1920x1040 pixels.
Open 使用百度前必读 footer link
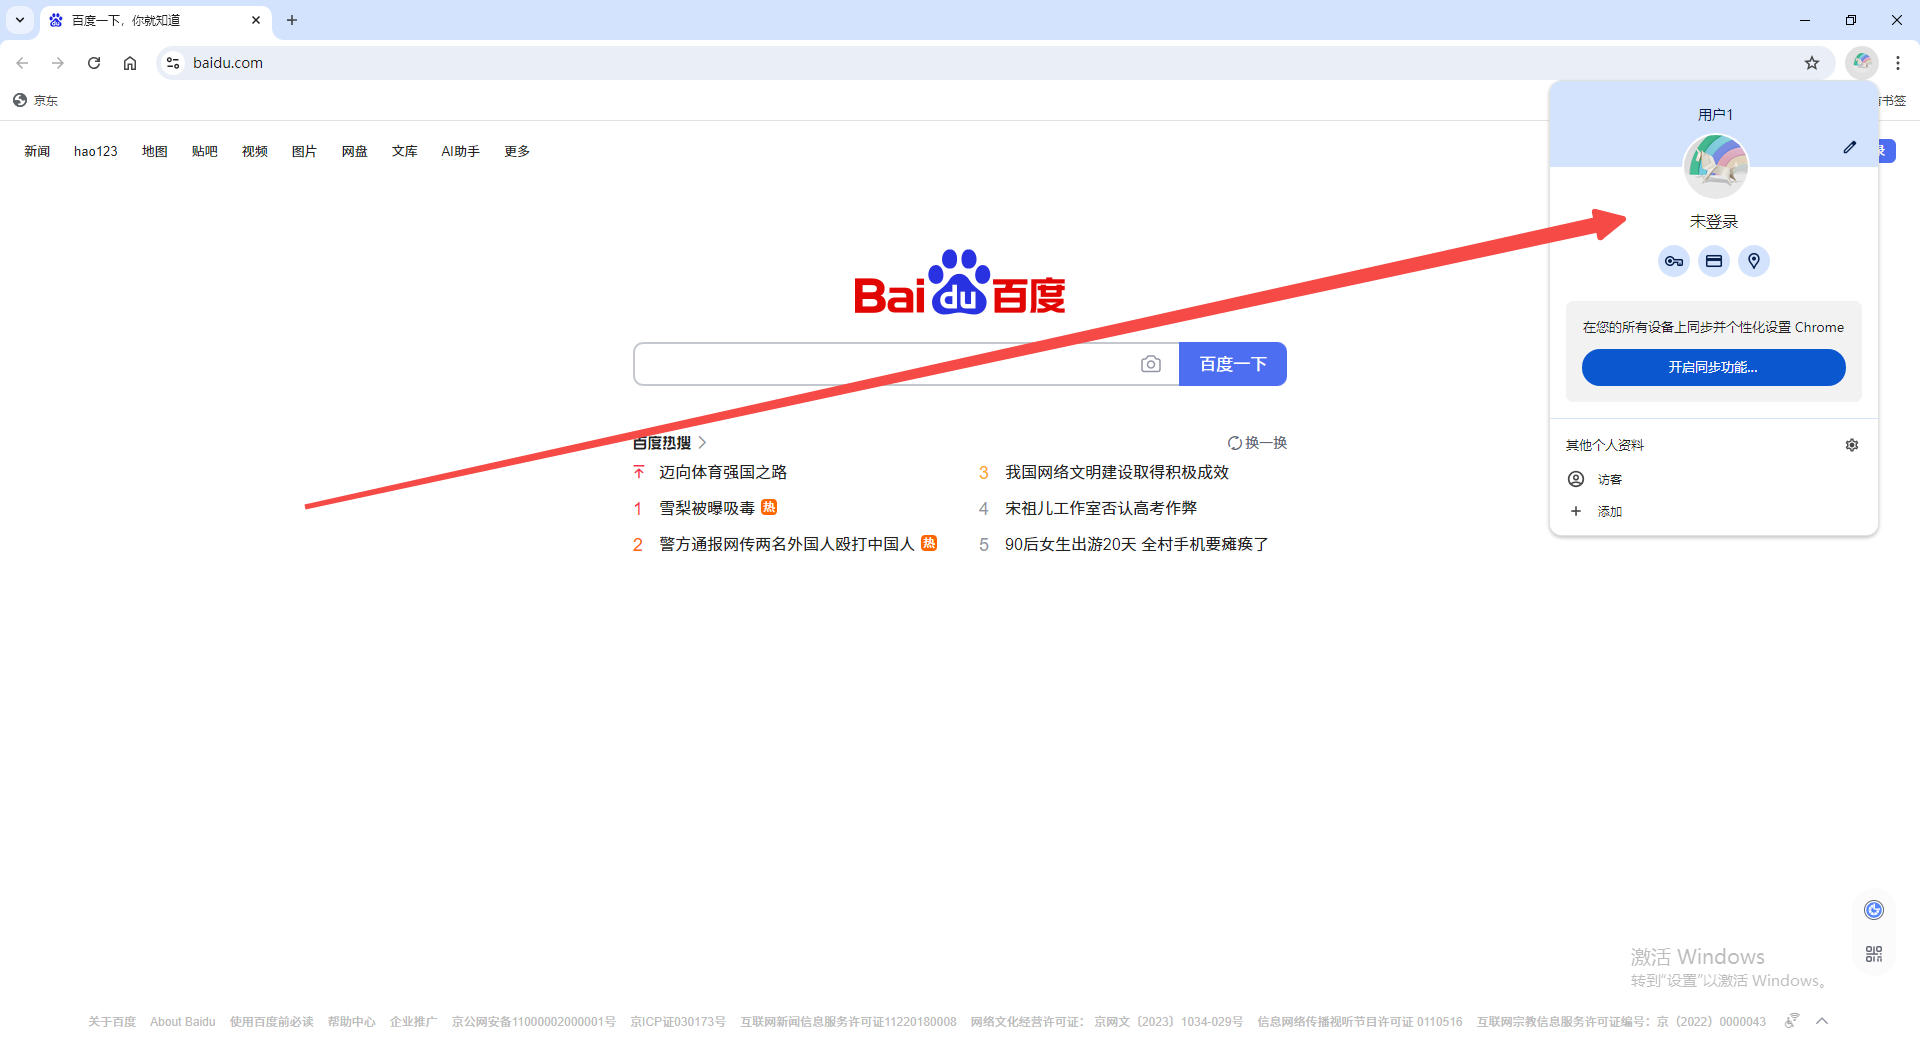click(272, 1021)
